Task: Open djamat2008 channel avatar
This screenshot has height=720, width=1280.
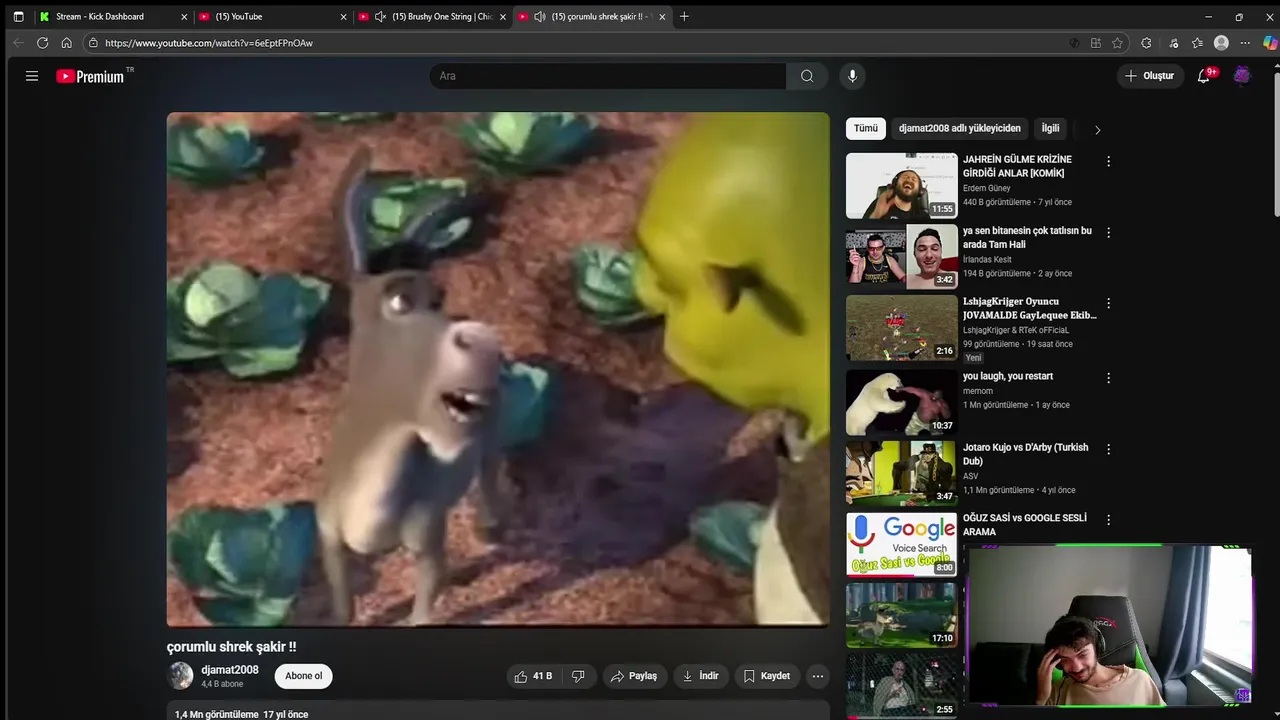Action: (x=181, y=676)
